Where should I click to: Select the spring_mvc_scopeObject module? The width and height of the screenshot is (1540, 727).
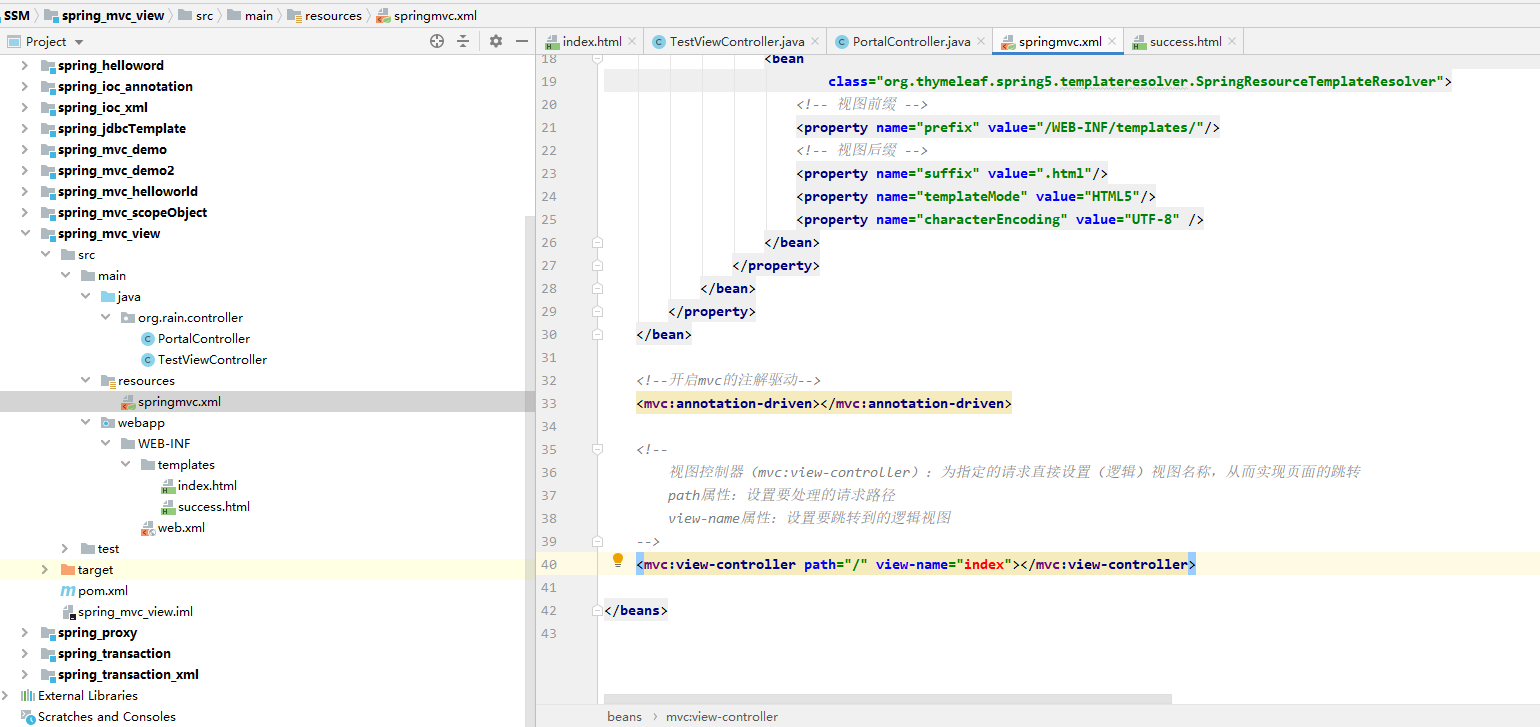pyautogui.click(x=132, y=212)
